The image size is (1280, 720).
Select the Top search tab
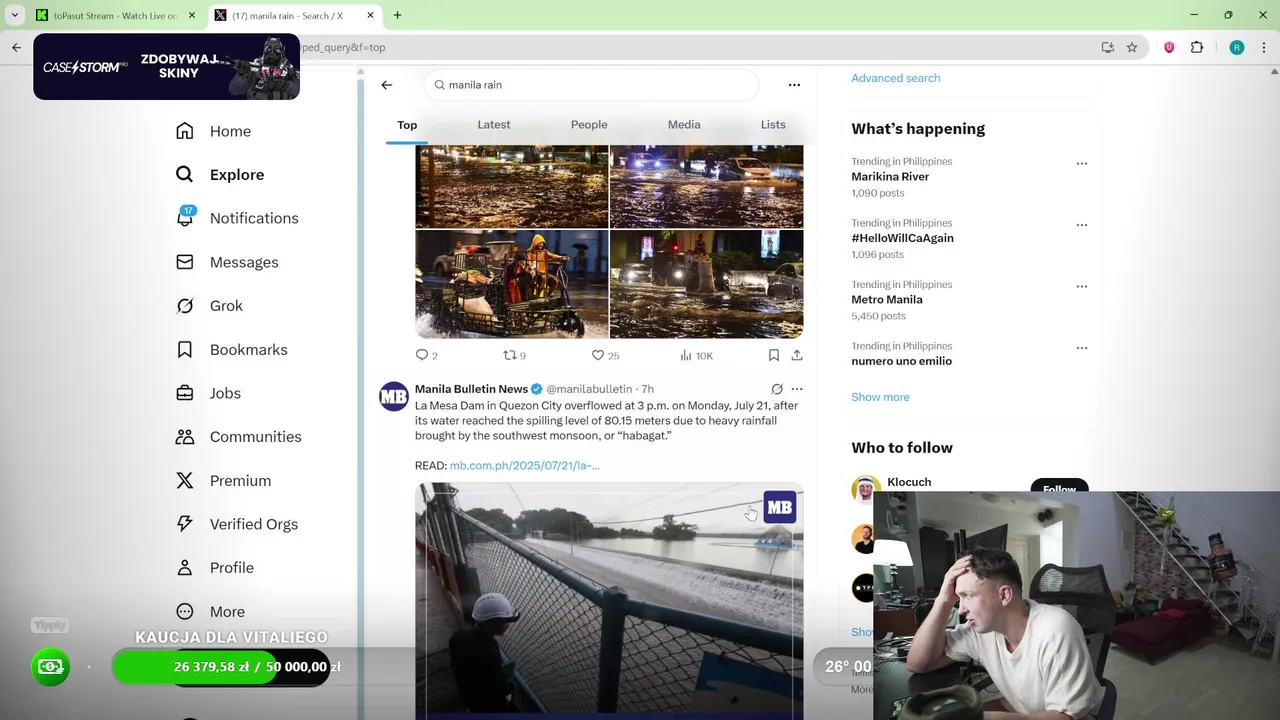[407, 125]
